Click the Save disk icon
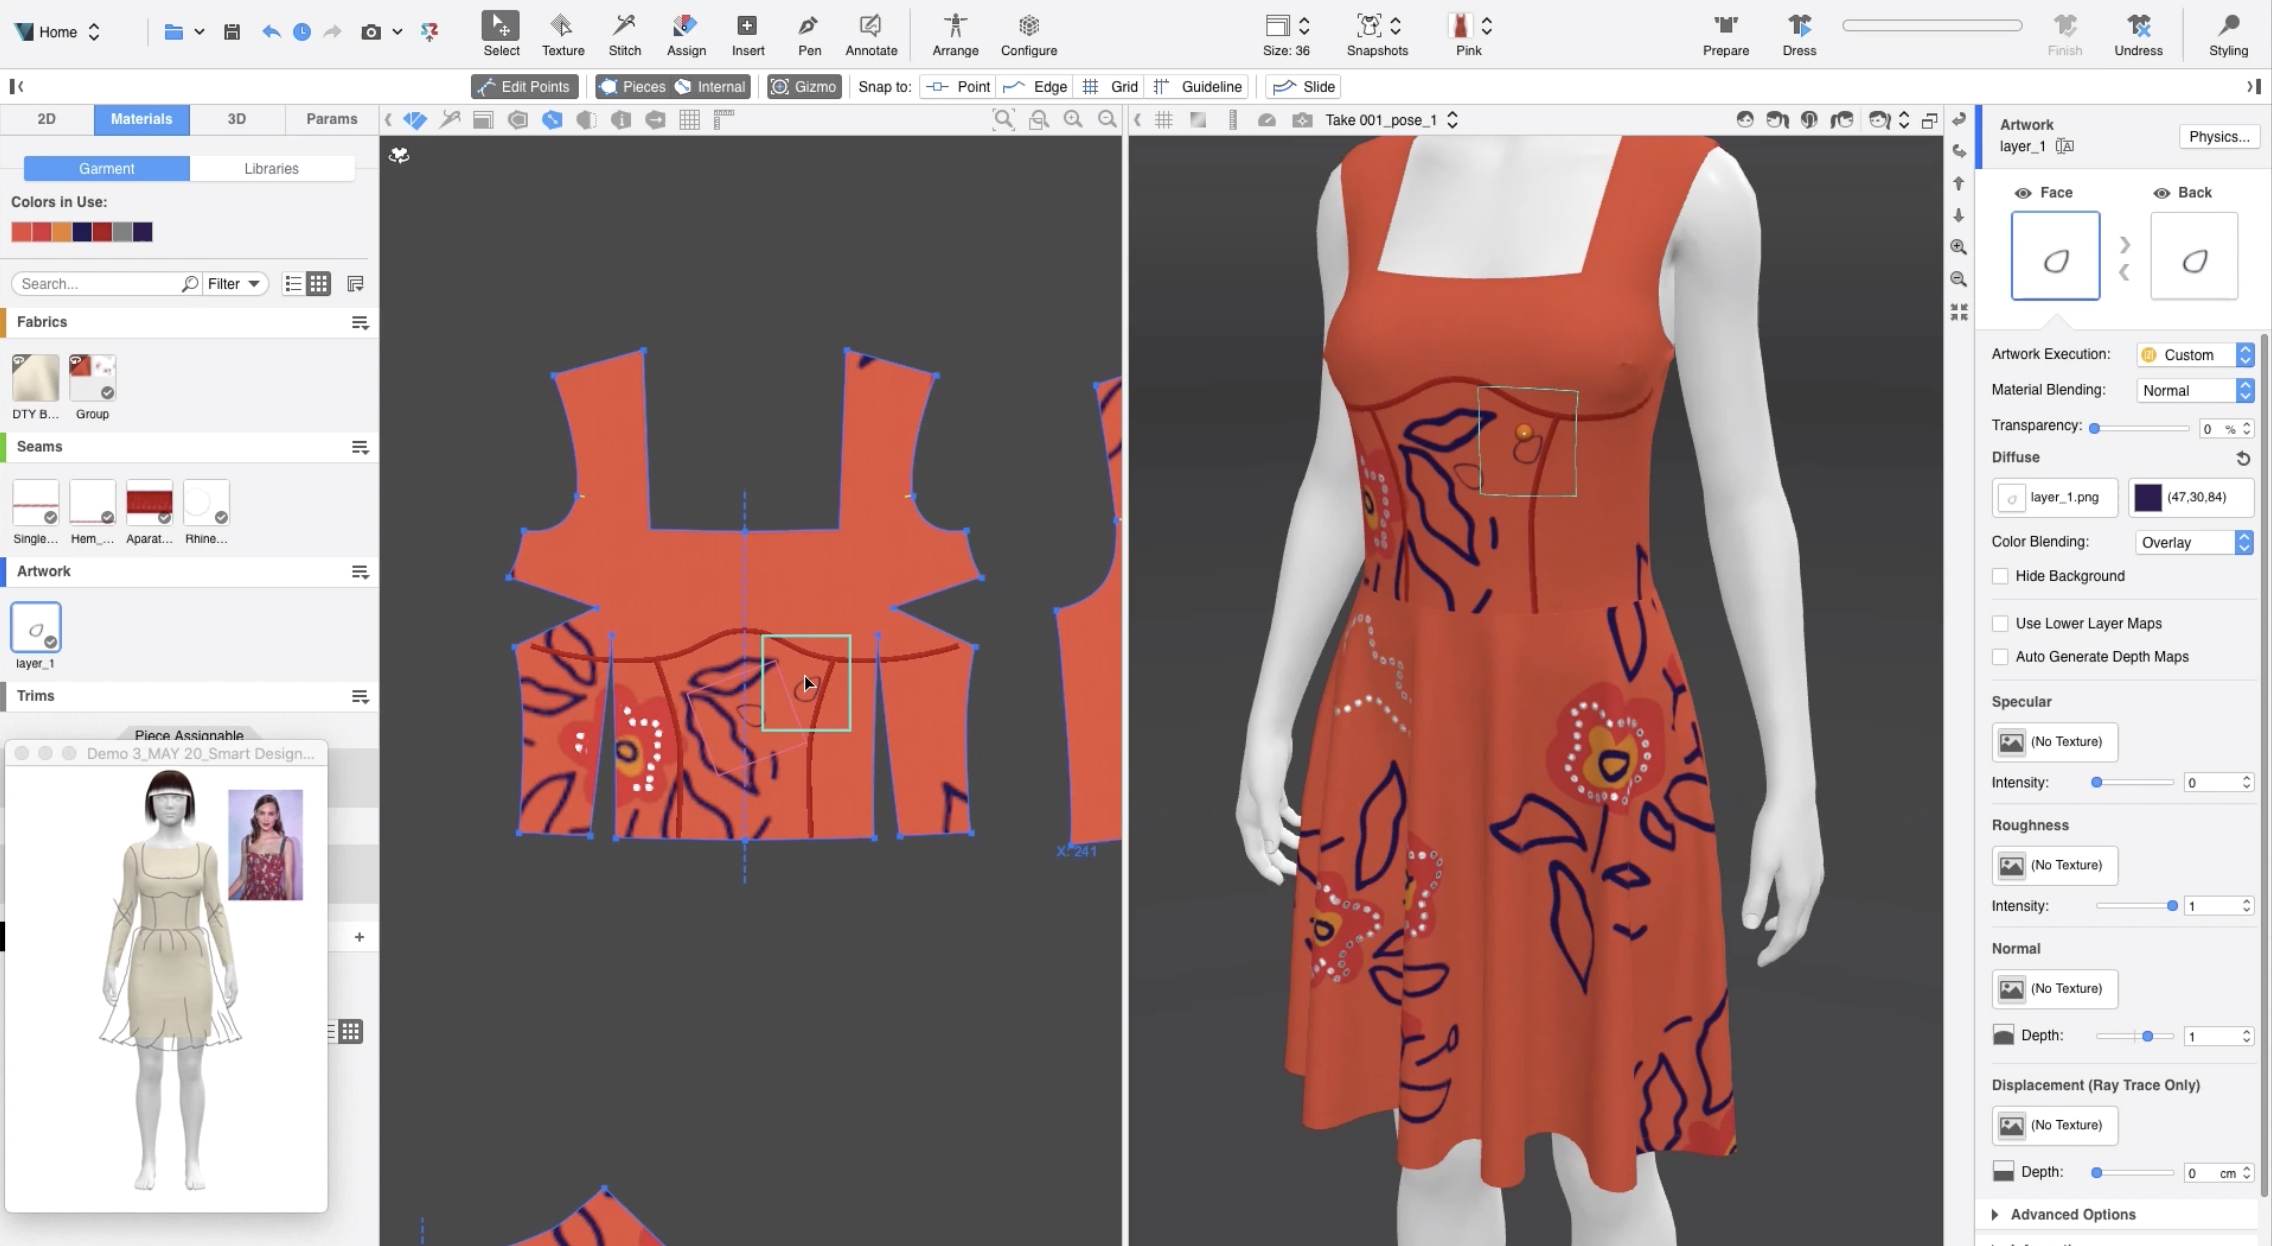 [232, 32]
